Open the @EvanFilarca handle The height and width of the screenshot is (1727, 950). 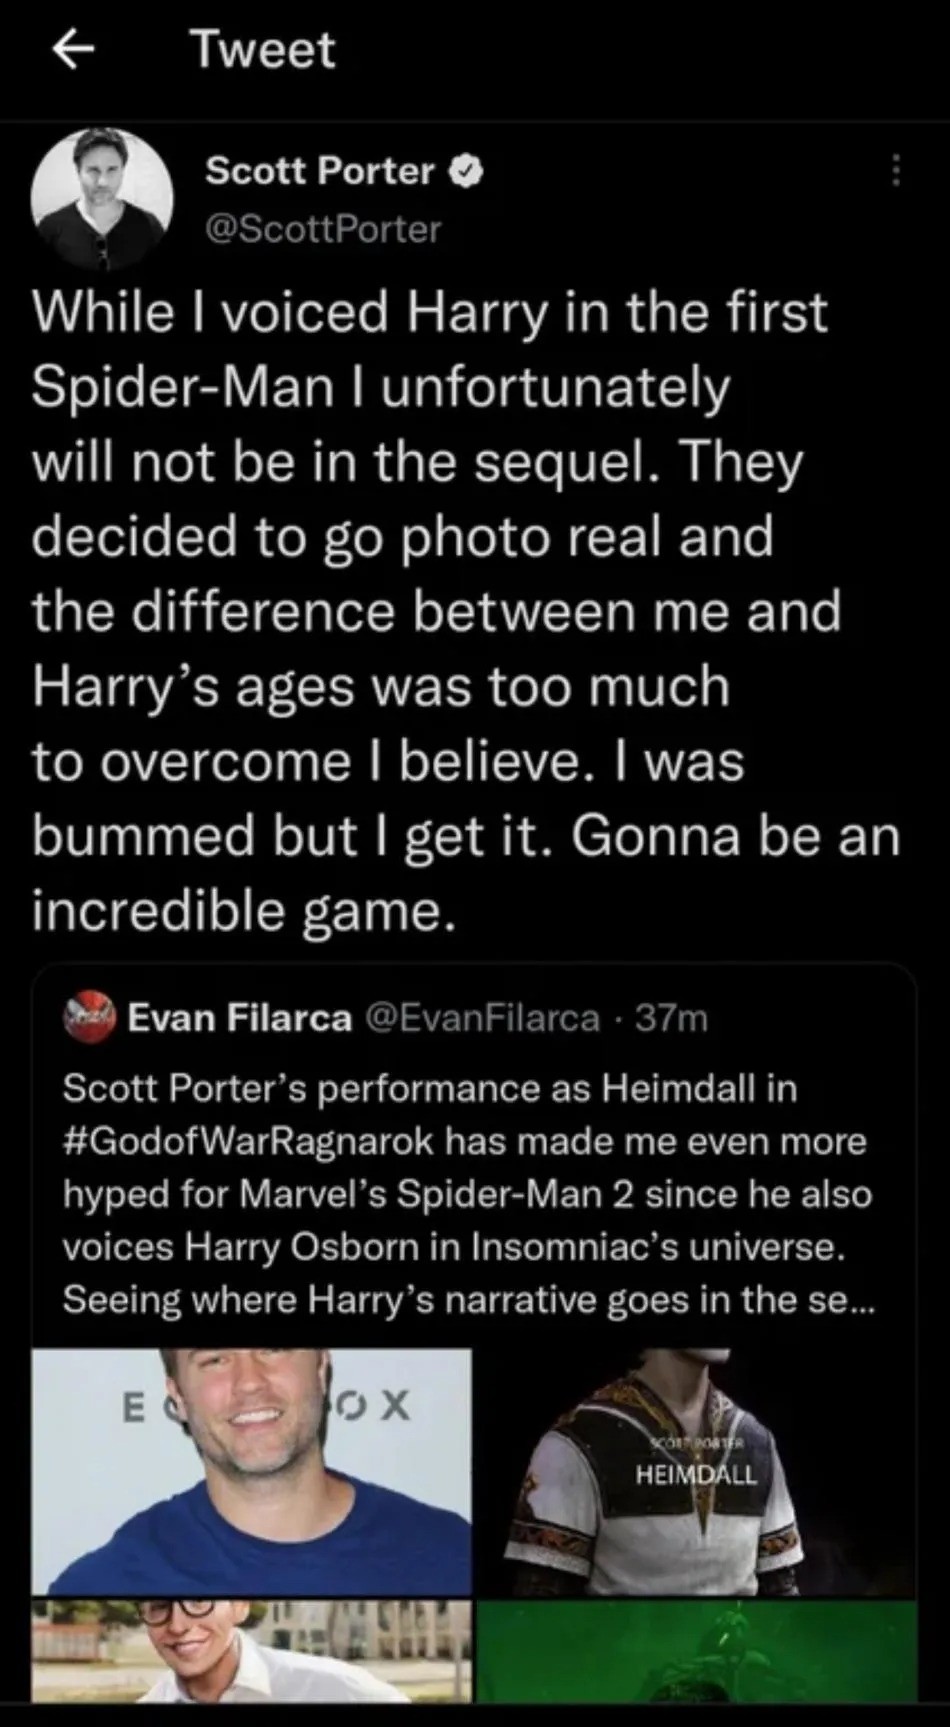483,1018
